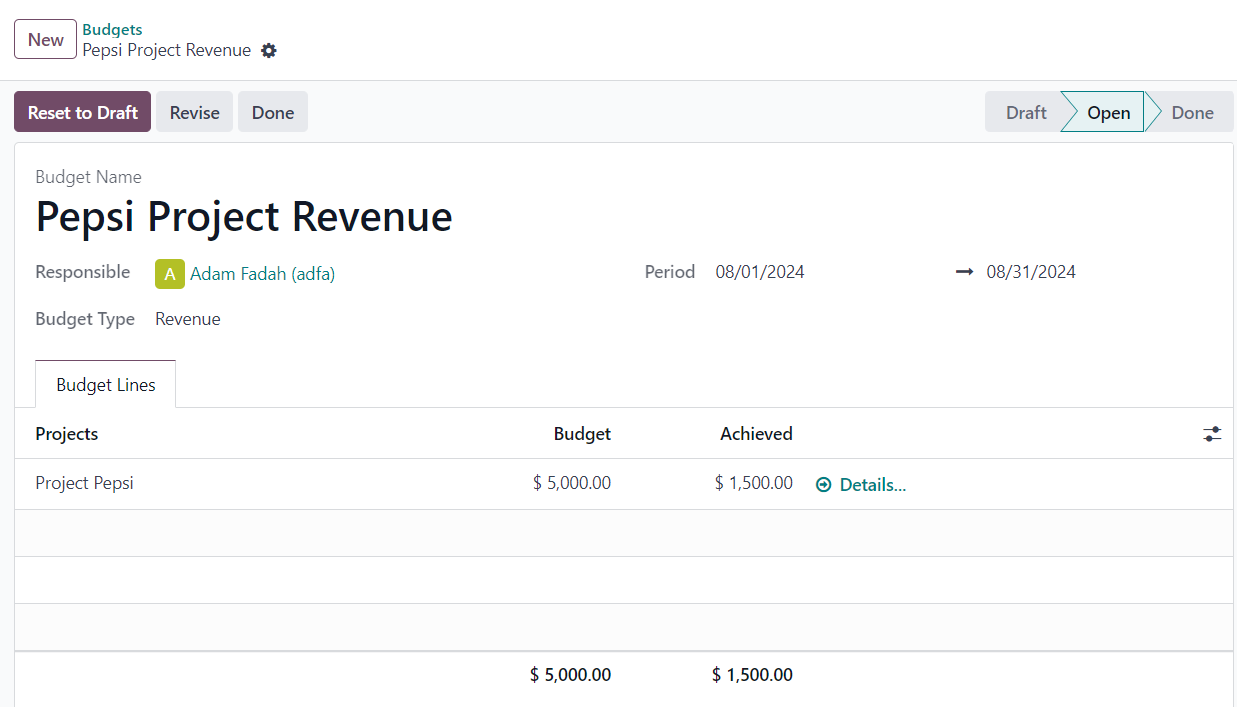Go back to Budgets breadcrumb

(112, 30)
